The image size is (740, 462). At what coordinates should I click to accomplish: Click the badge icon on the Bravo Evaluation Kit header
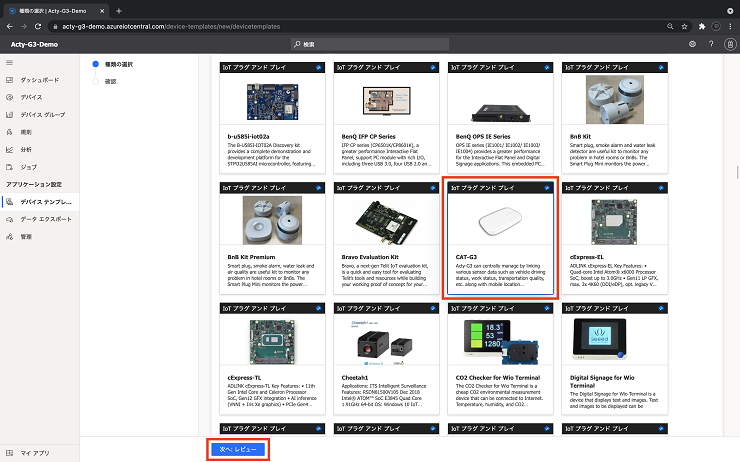(x=433, y=188)
